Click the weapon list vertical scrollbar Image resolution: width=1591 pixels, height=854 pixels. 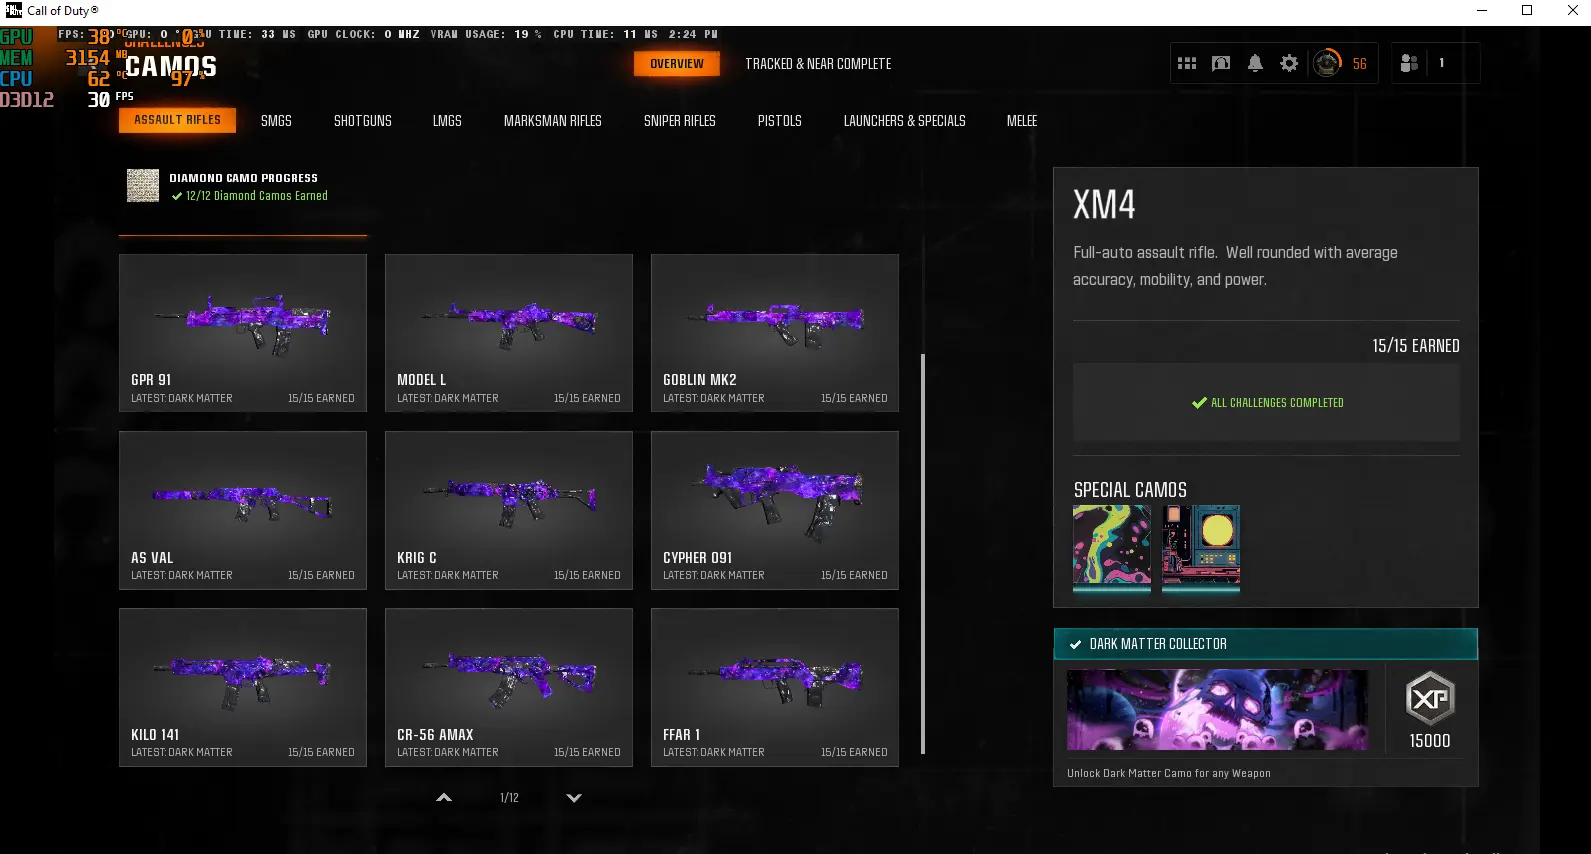(922, 553)
